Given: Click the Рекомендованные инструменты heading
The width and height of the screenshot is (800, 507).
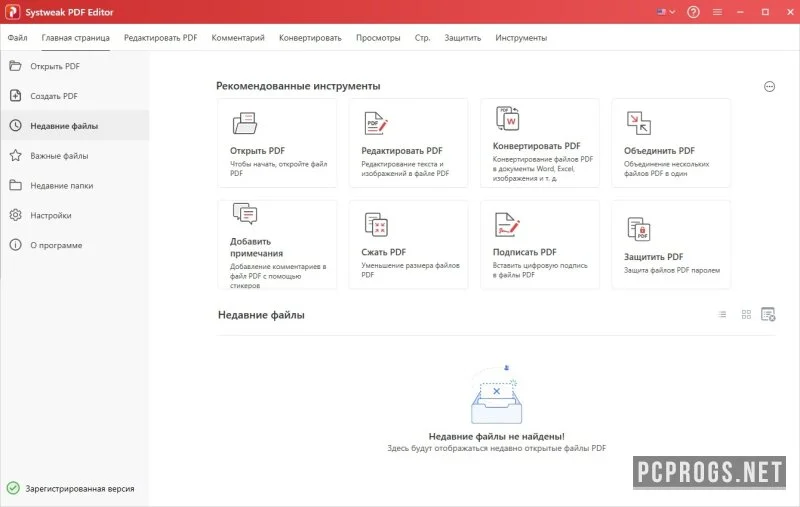Looking at the screenshot, I should point(298,86).
